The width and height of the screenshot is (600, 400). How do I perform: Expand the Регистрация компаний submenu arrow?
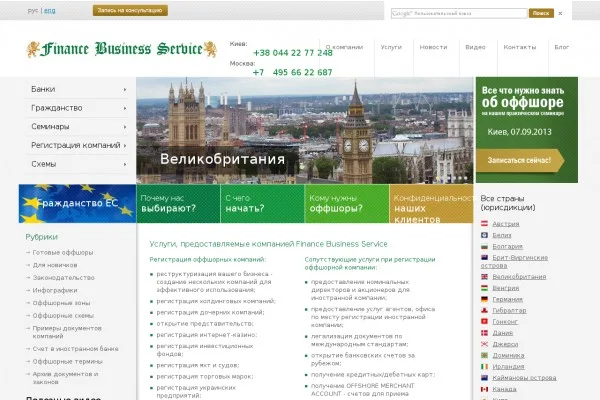coord(125,145)
